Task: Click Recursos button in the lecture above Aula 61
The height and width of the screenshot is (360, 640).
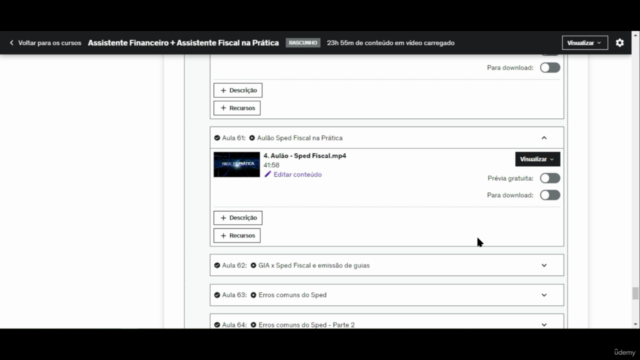Action: 237,108
